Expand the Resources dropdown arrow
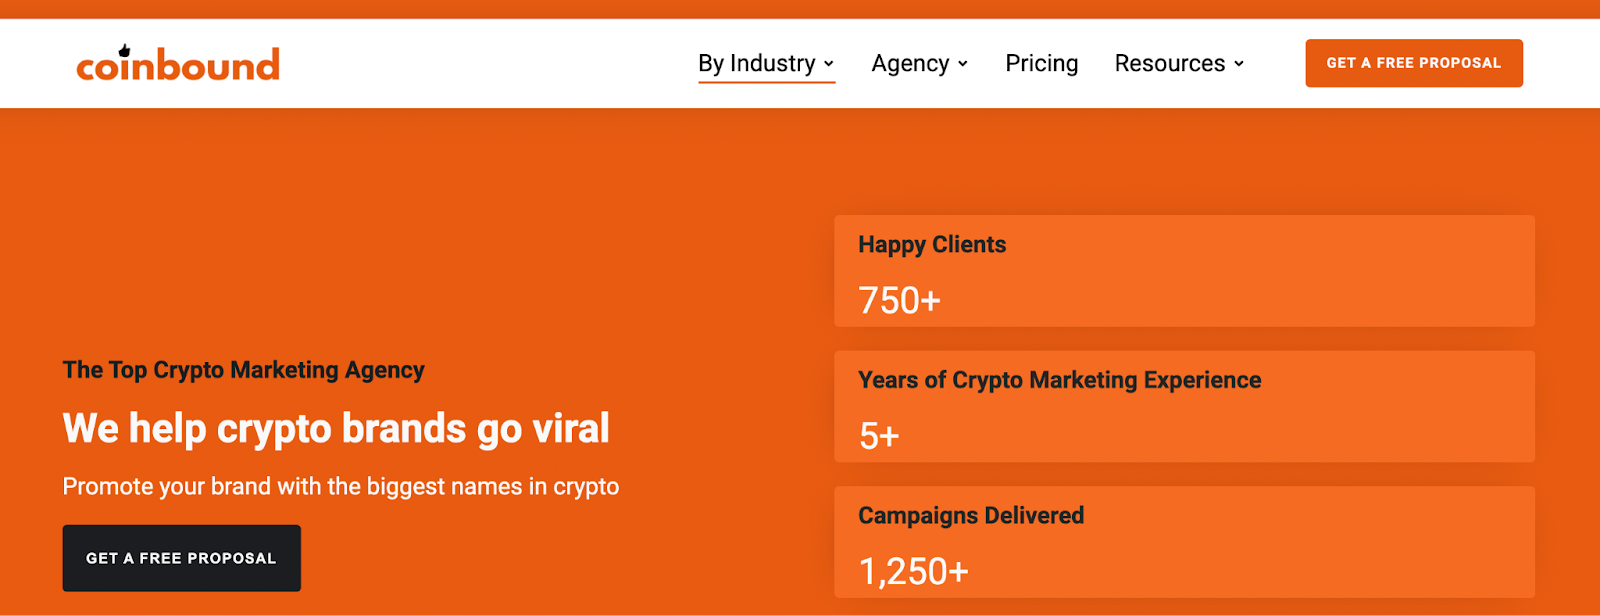The height and width of the screenshot is (616, 1600). pyautogui.click(x=1239, y=64)
